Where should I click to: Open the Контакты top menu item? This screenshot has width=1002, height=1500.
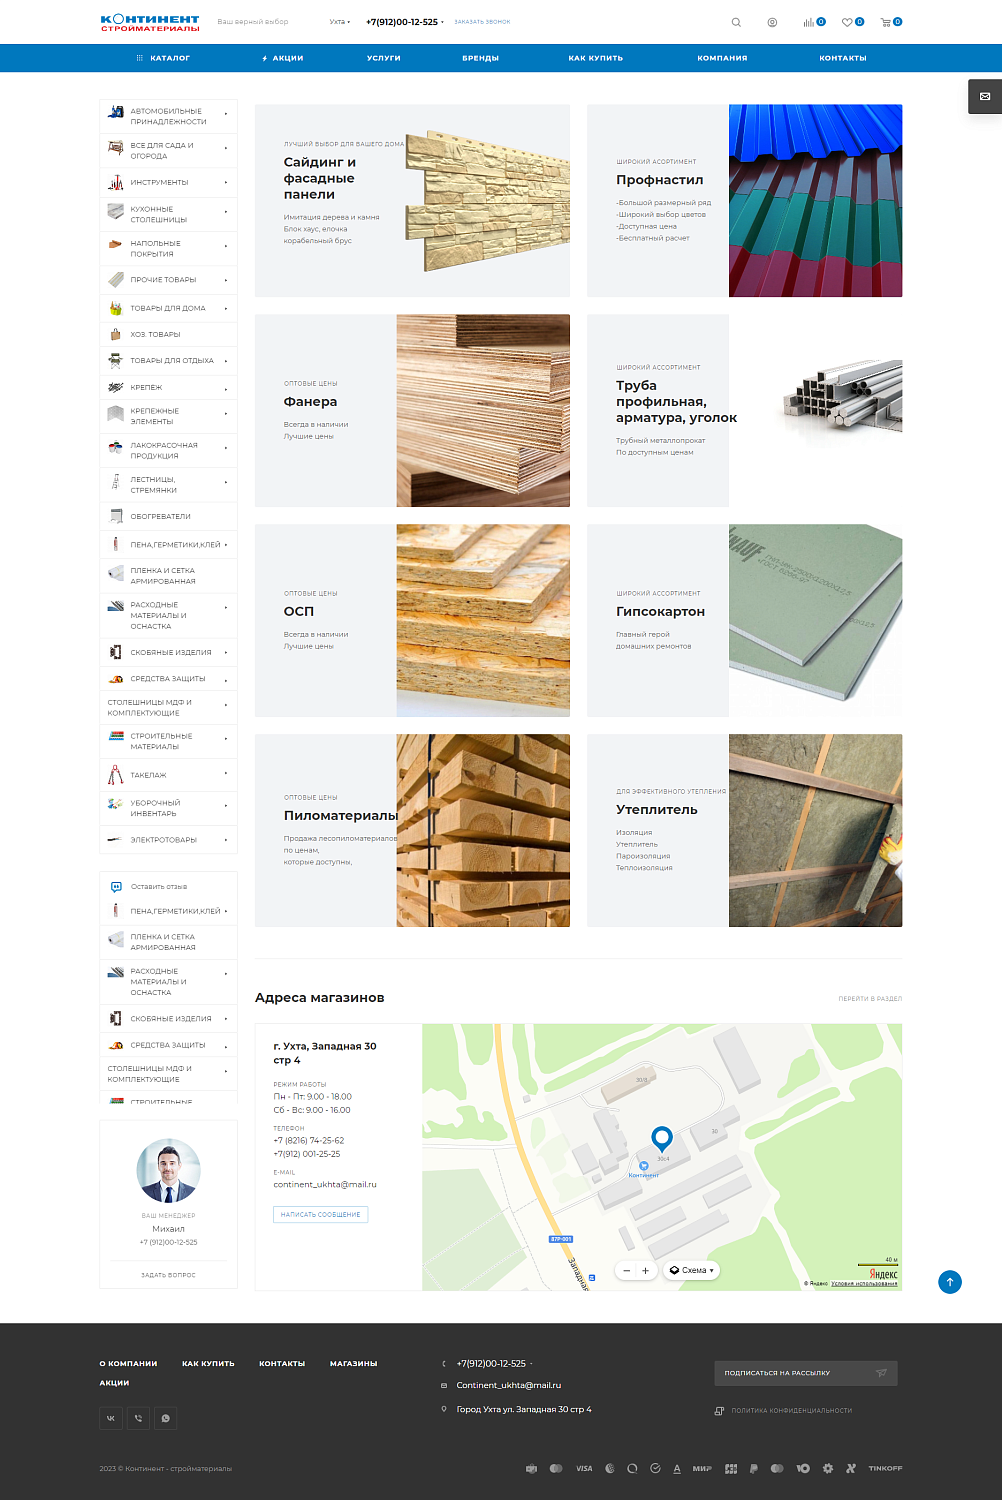[x=843, y=58]
